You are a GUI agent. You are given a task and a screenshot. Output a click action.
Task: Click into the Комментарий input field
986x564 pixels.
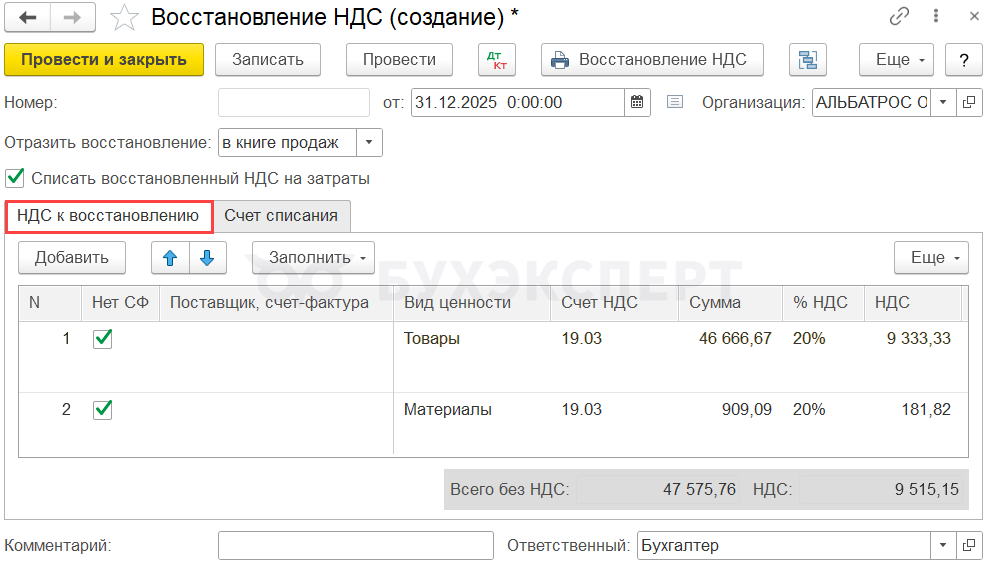(x=355, y=546)
